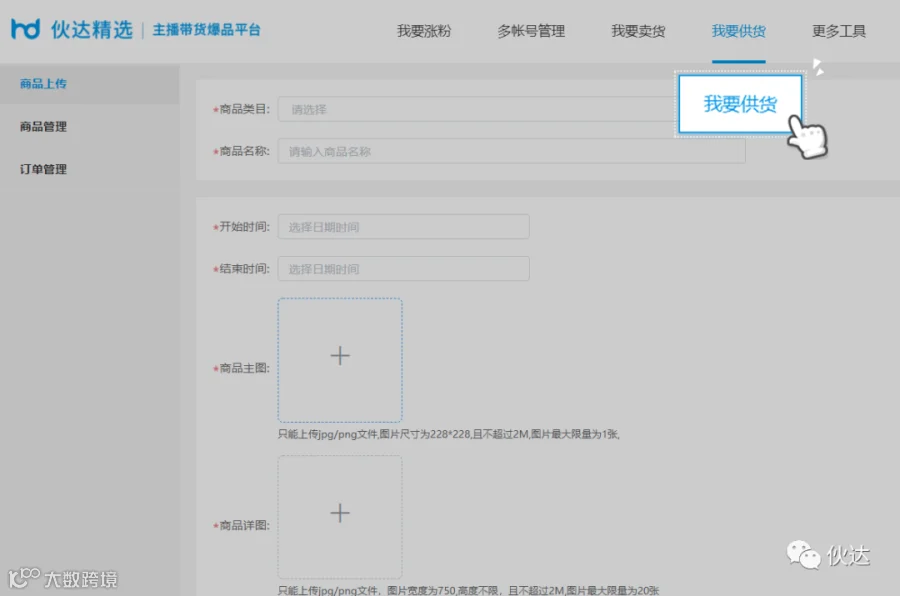Open the 商品类目 请选择 dropdown

tap(478, 109)
